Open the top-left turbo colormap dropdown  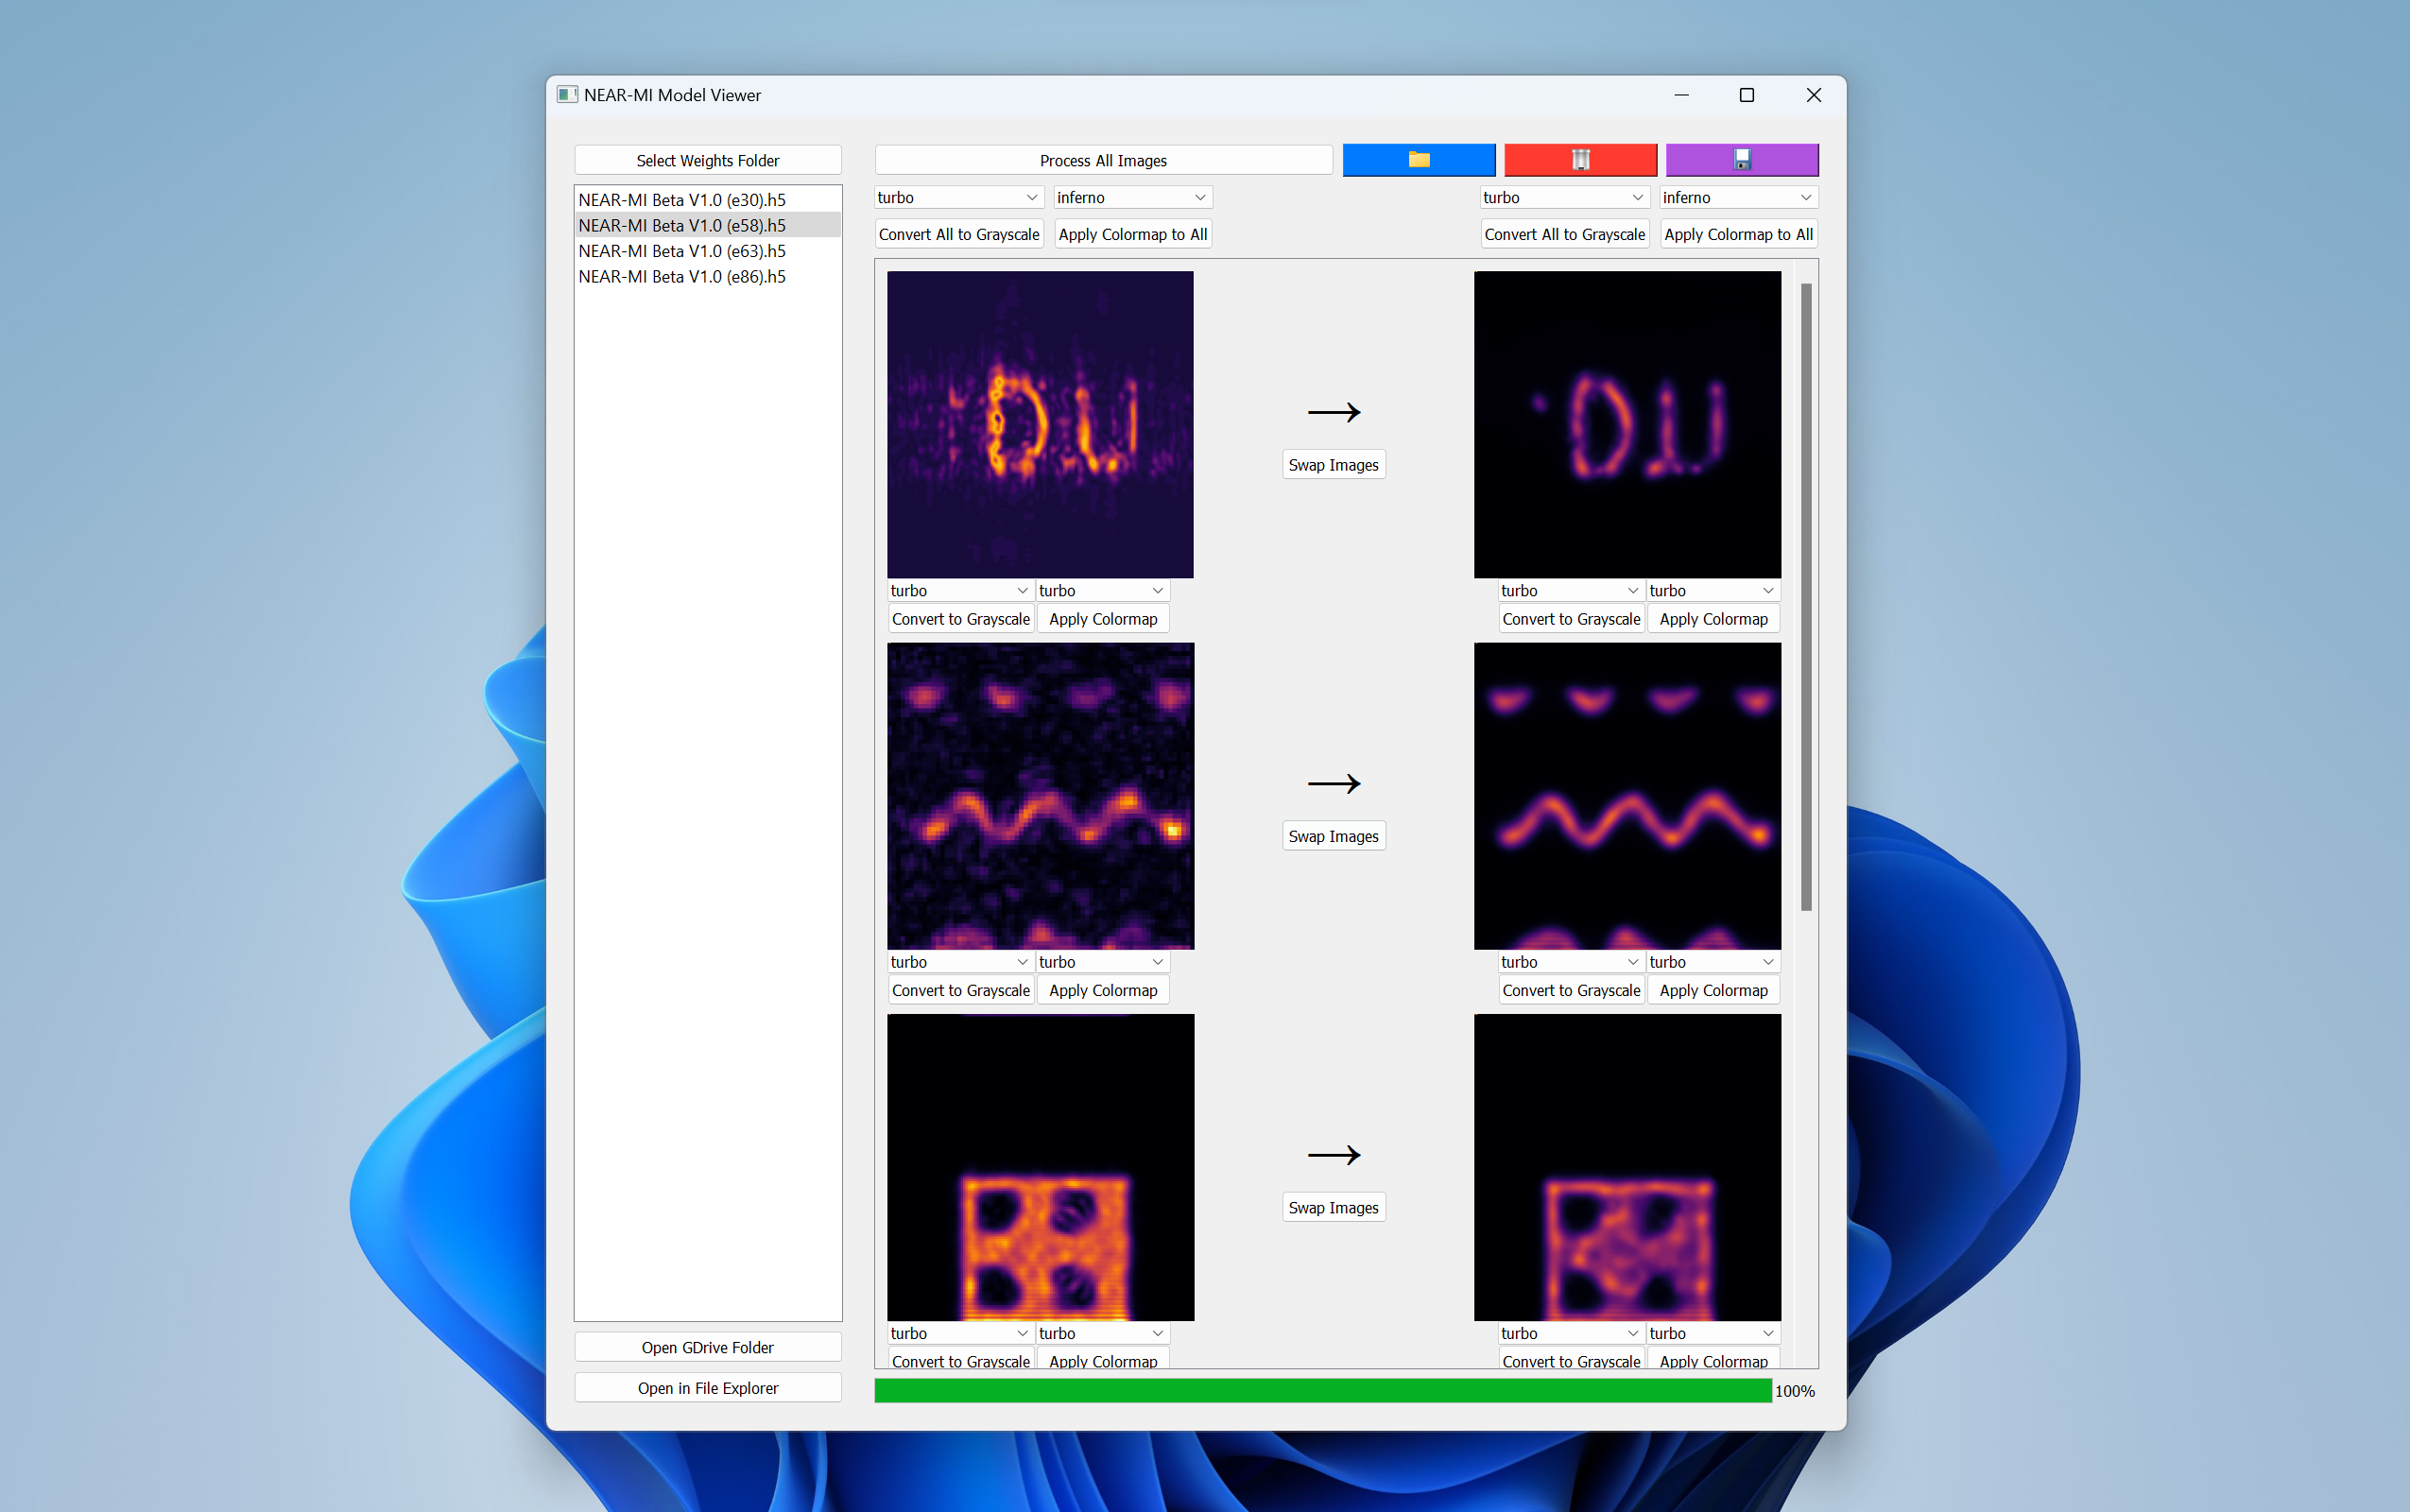(957, 197)
